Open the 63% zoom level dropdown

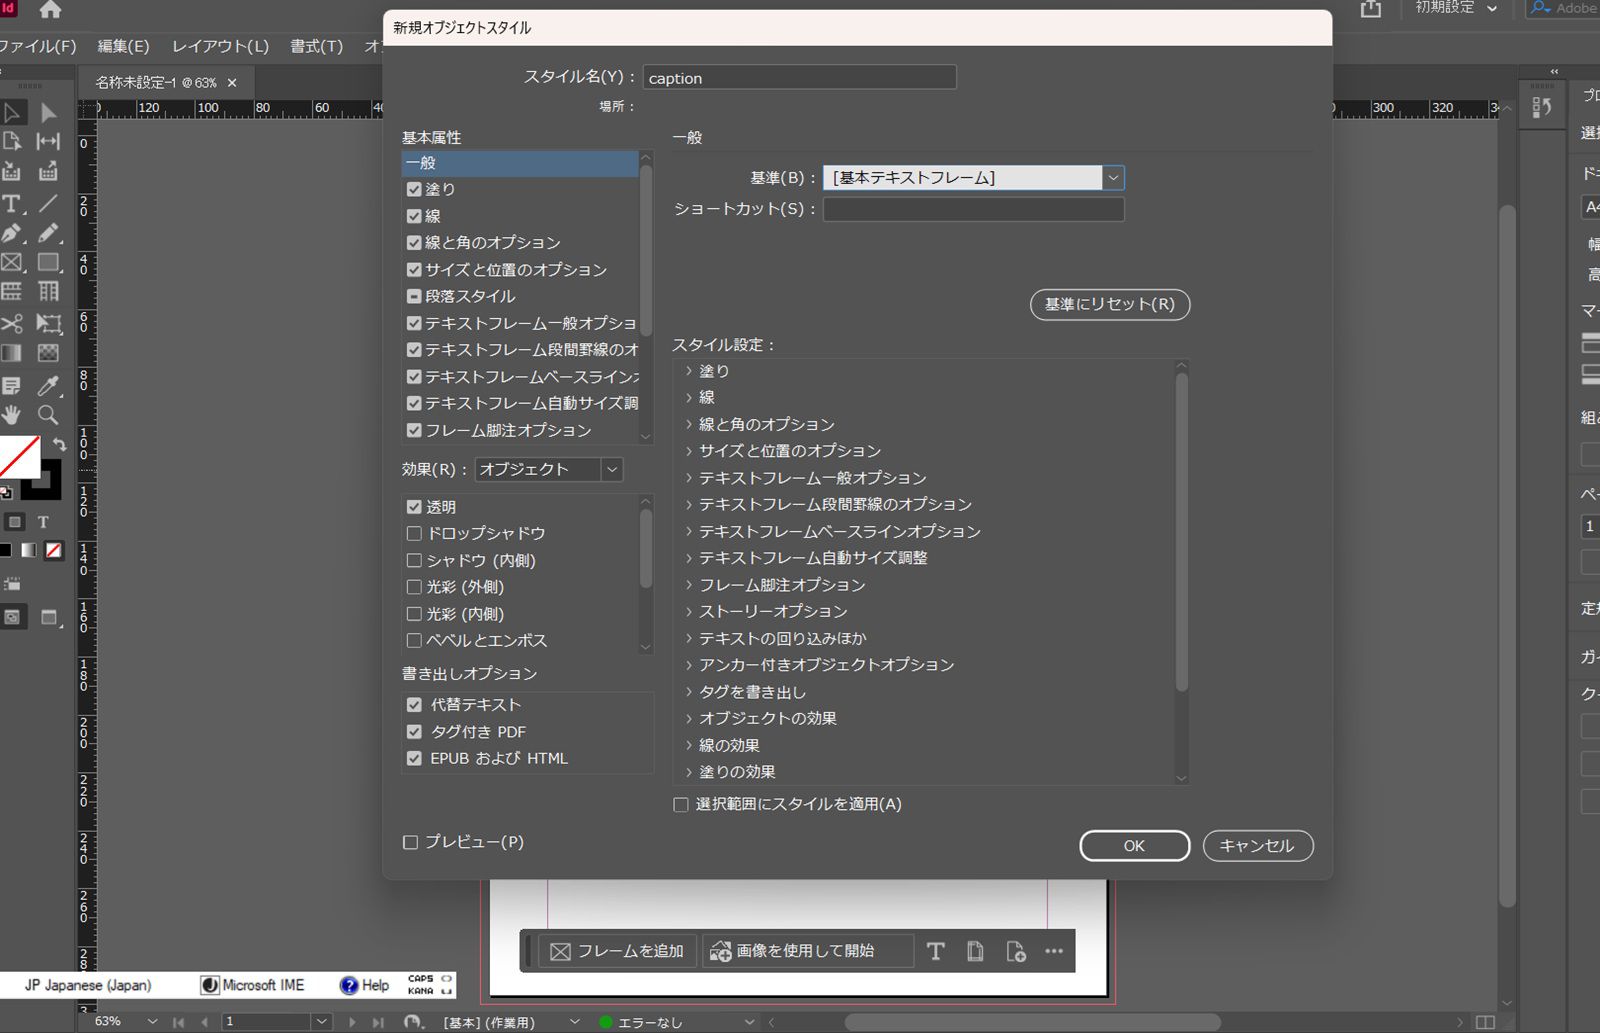pos(152,1022)
